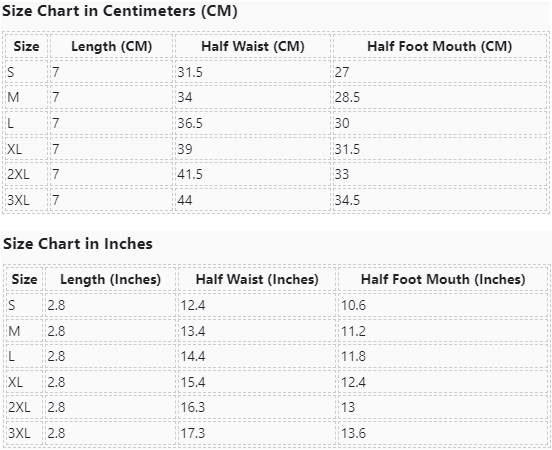Screen dimensions: 552x450
Task: Select the 10.6 inches cell for size S
Action: coord(443,305)
